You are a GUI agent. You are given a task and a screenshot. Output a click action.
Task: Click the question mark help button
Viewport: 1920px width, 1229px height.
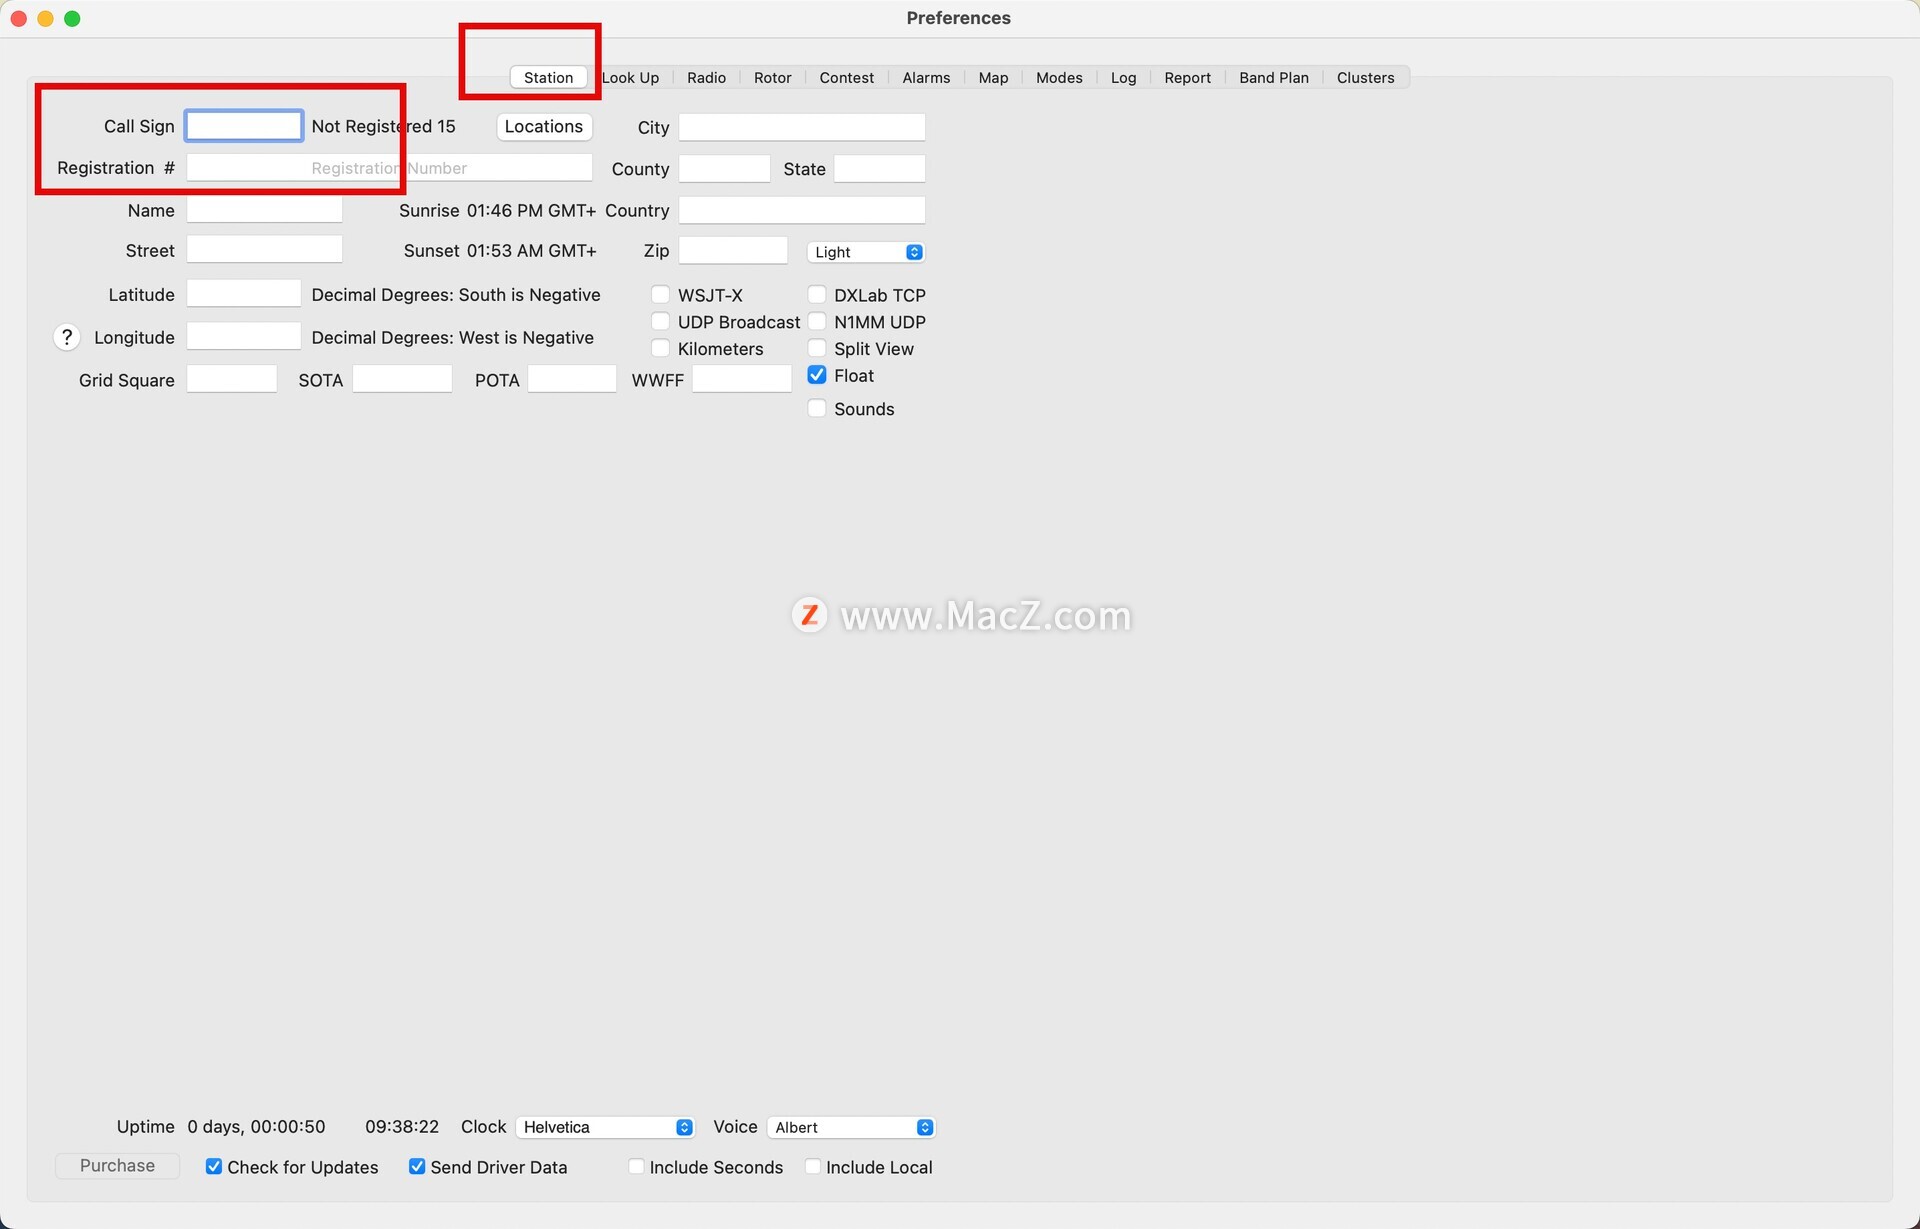pyautogui.click(x=66, y=338)
